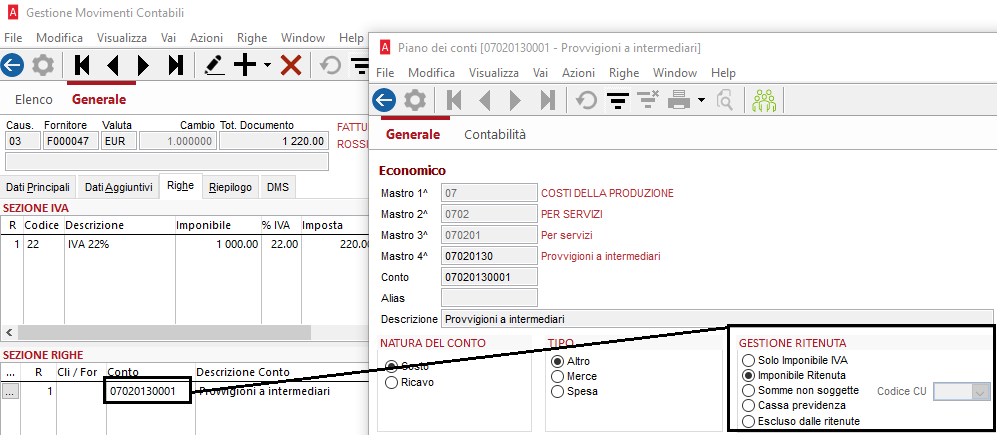Click the plus add-record icon
The image size is (997, 435).
(x=245, y=65)
